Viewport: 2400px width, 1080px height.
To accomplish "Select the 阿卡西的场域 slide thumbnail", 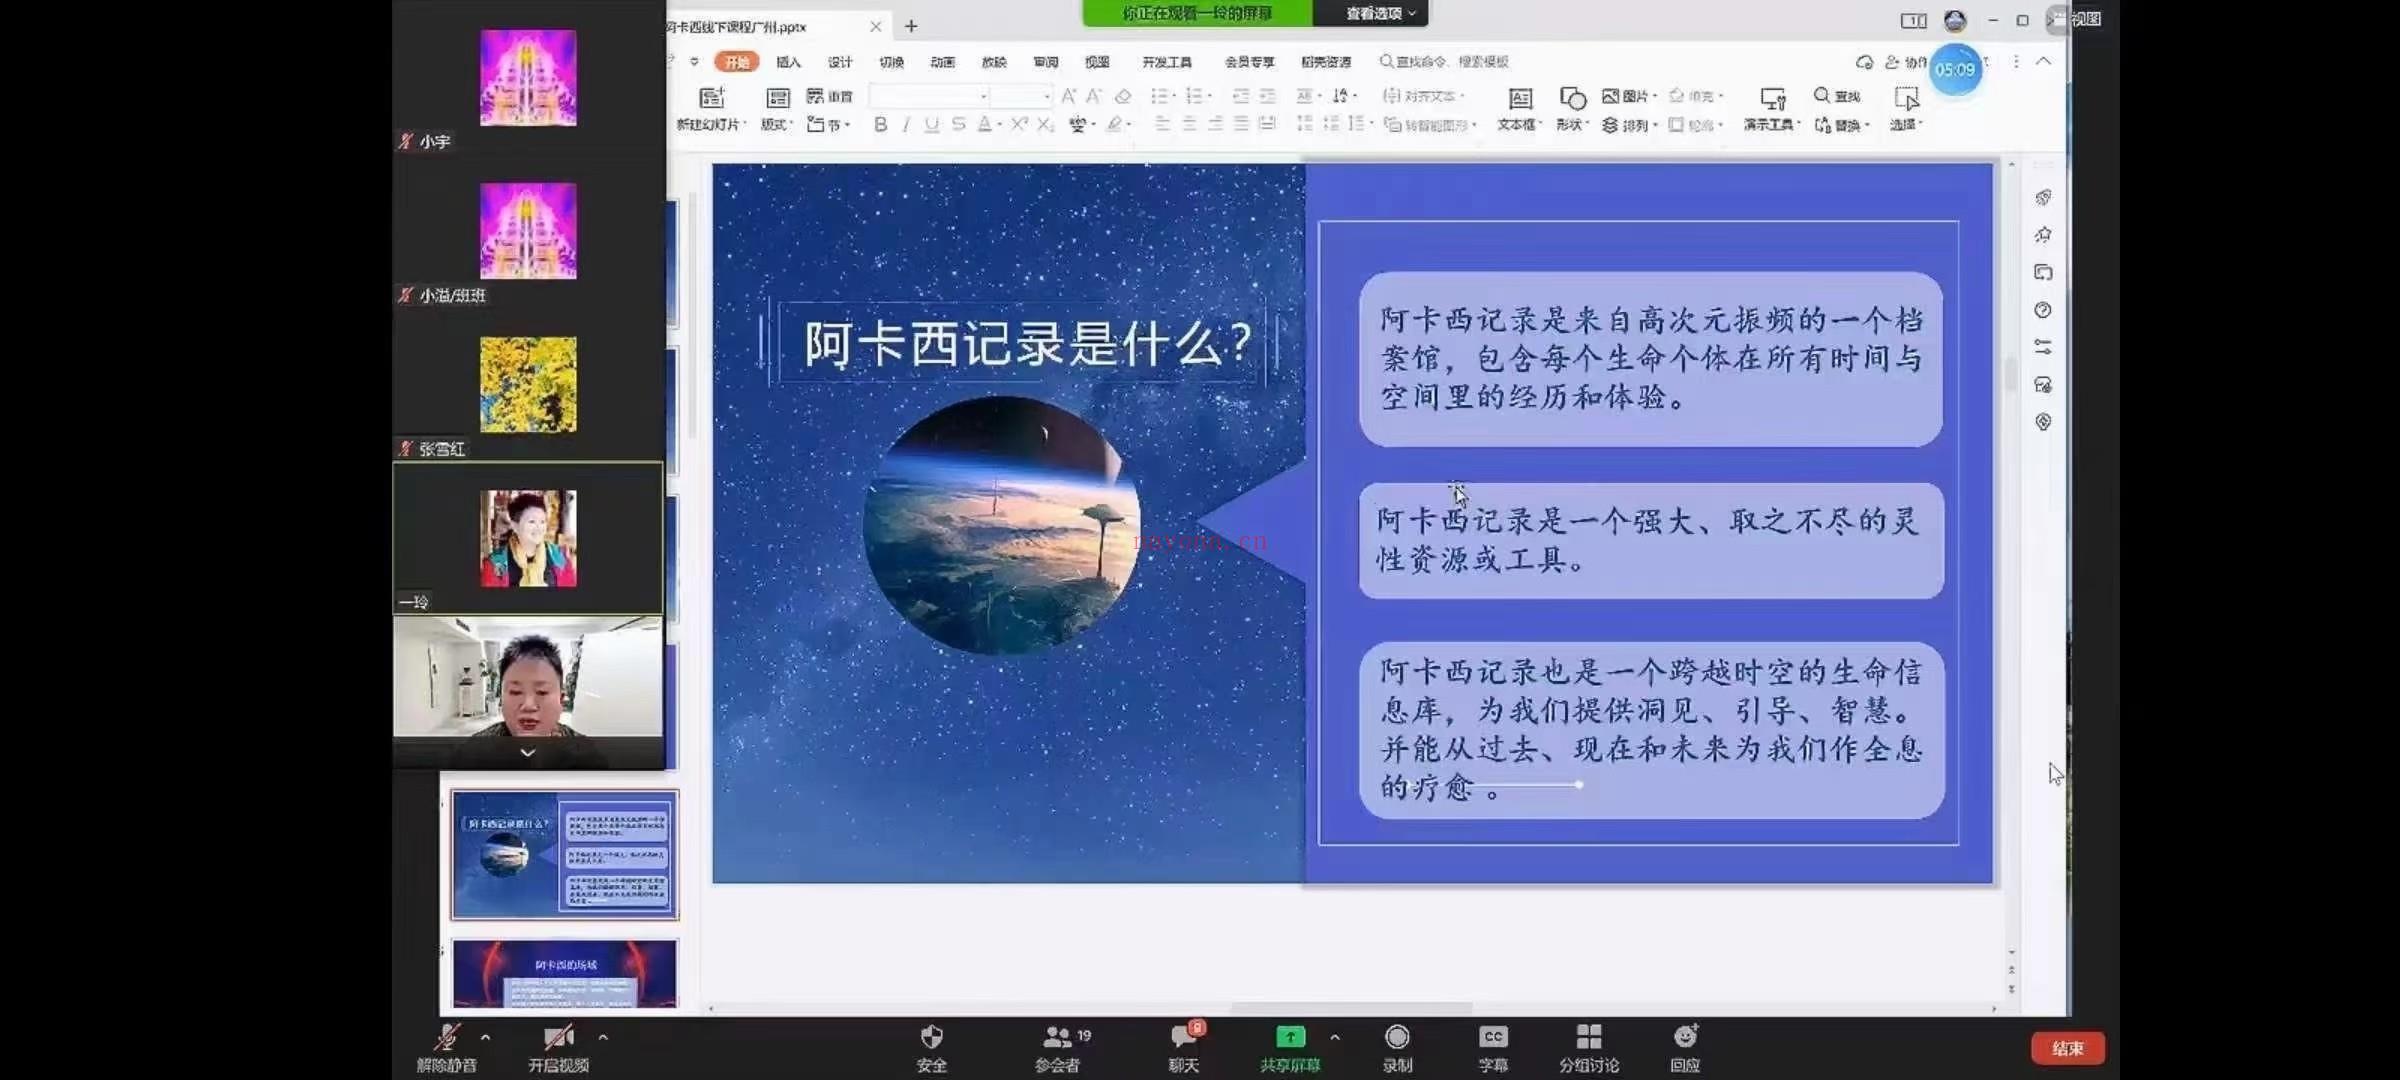I will 564,973.
